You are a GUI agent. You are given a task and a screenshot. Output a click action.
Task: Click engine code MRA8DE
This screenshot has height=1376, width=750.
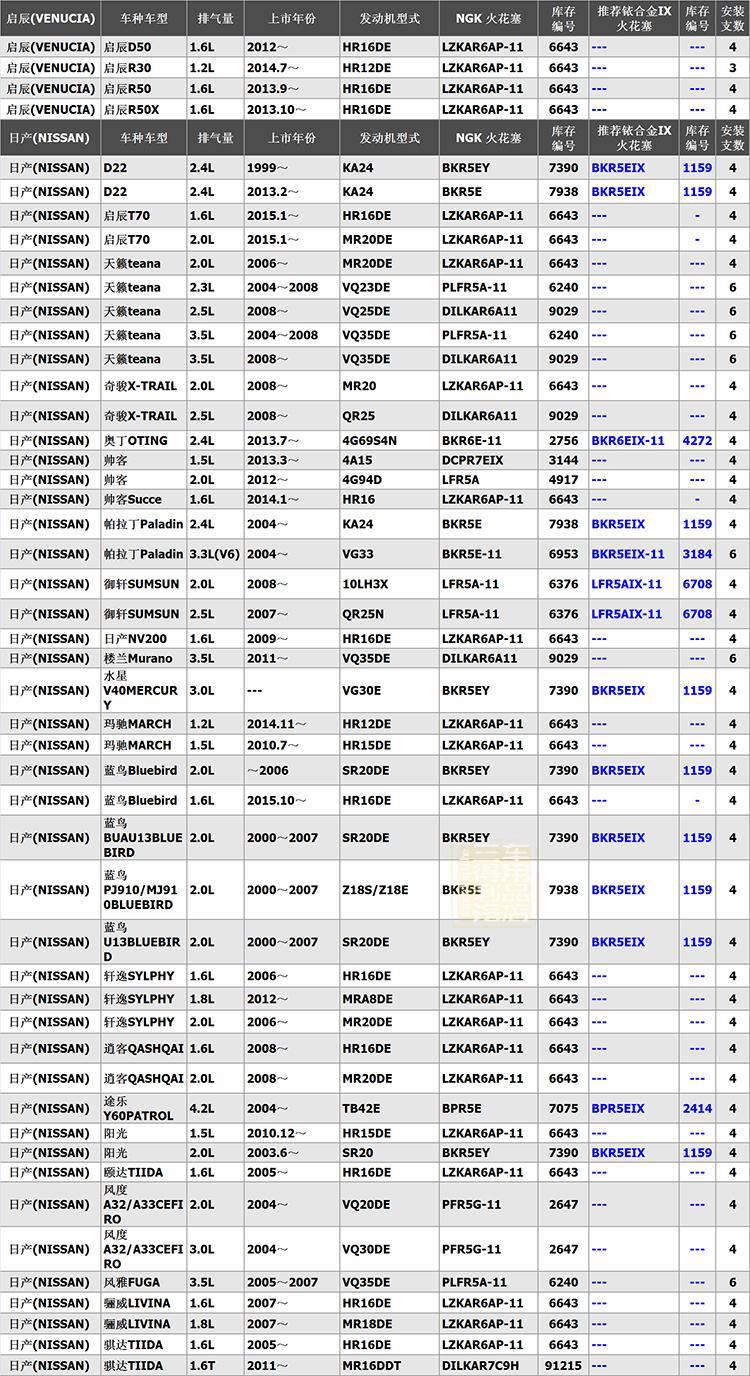click(367, 999)
